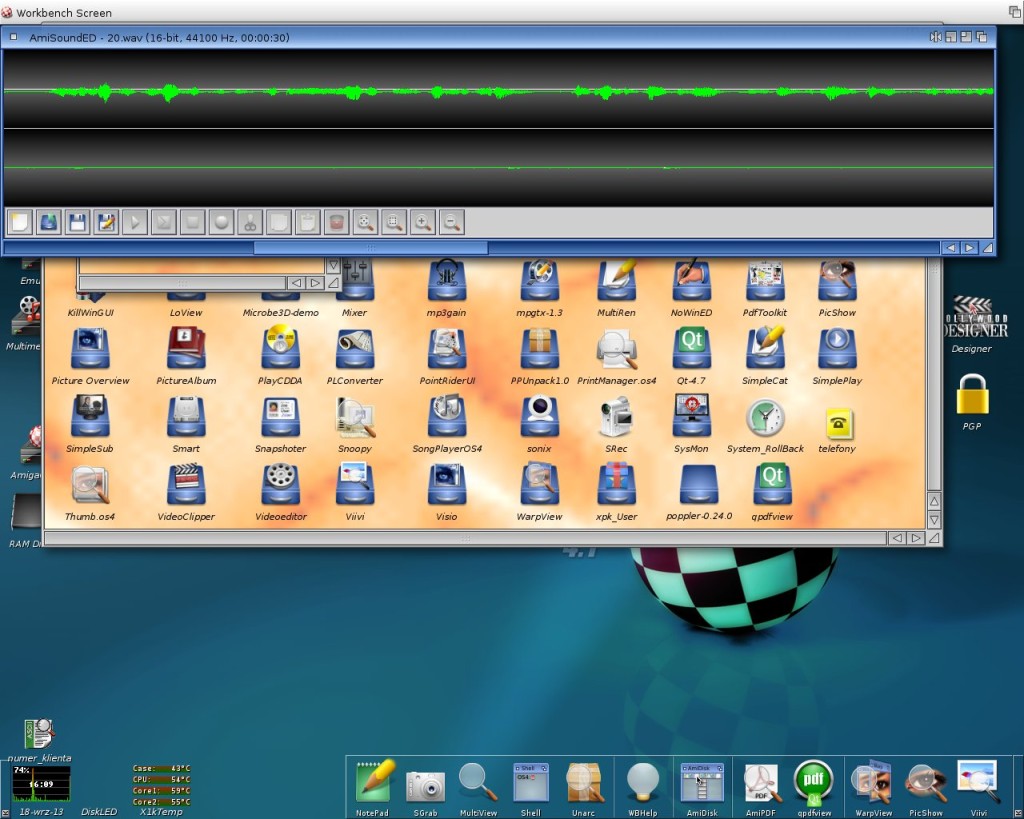Click the upper channel green waveform
The width and height of the screenshot is (1024, 819).
pyautogui.click(x=498, y=90)
